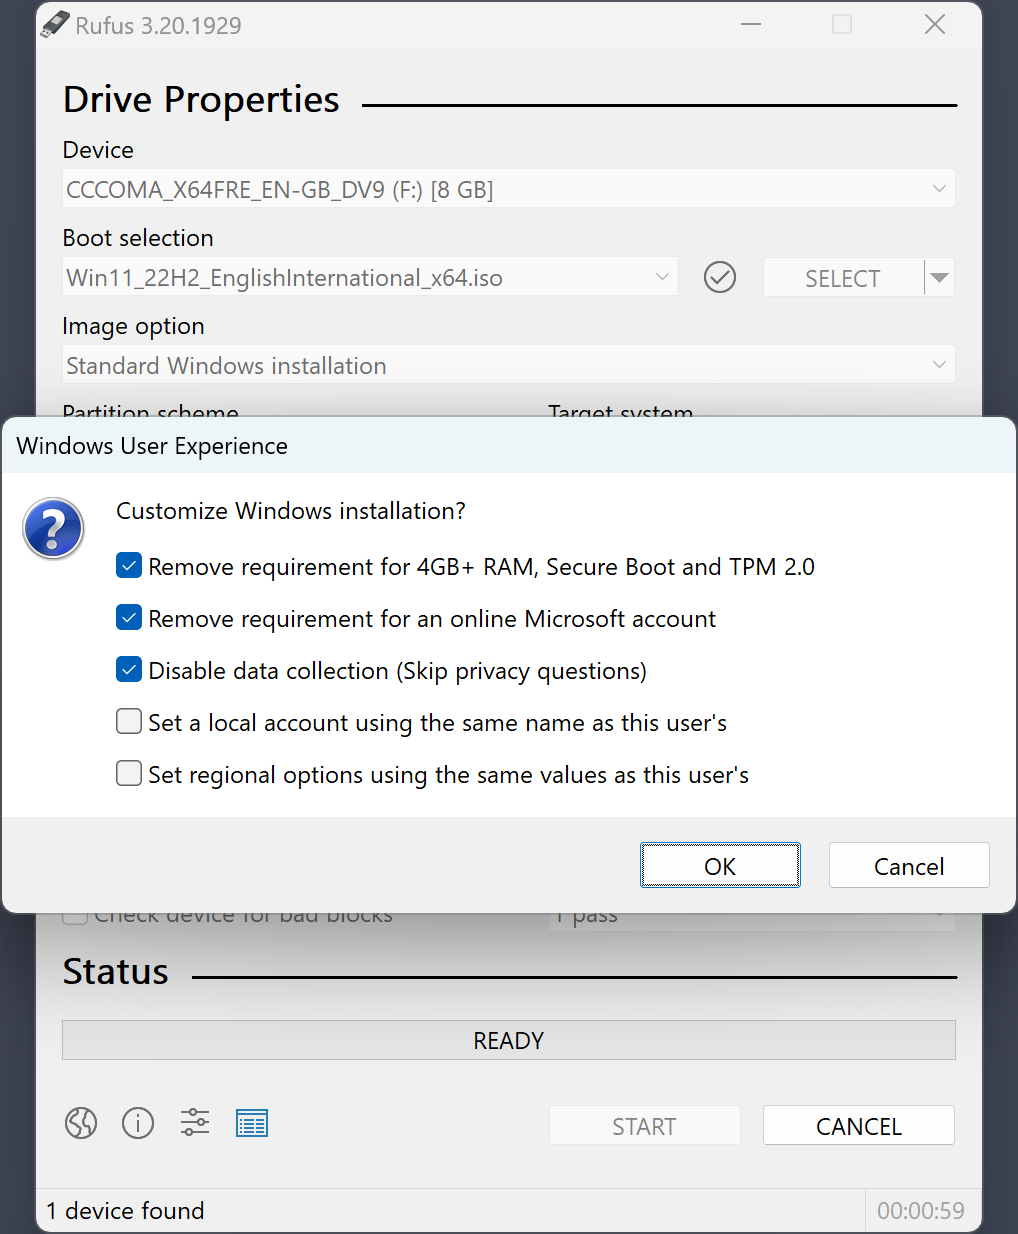Screen dimensions: 1018x1234
Task: Confirm customization with OK
Action: [x=719, y=865]
